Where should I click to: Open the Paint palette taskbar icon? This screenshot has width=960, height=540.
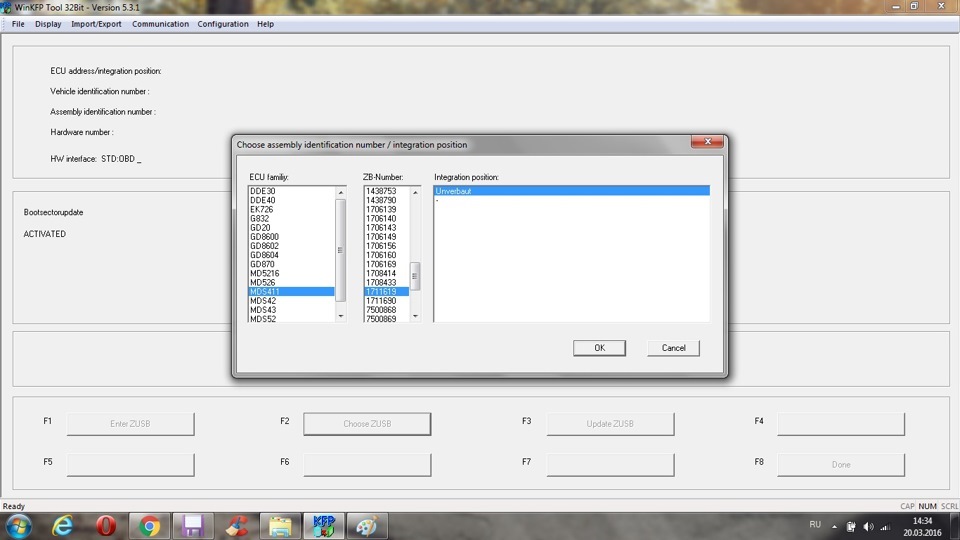pyautogui.click(x=367, y=526)
